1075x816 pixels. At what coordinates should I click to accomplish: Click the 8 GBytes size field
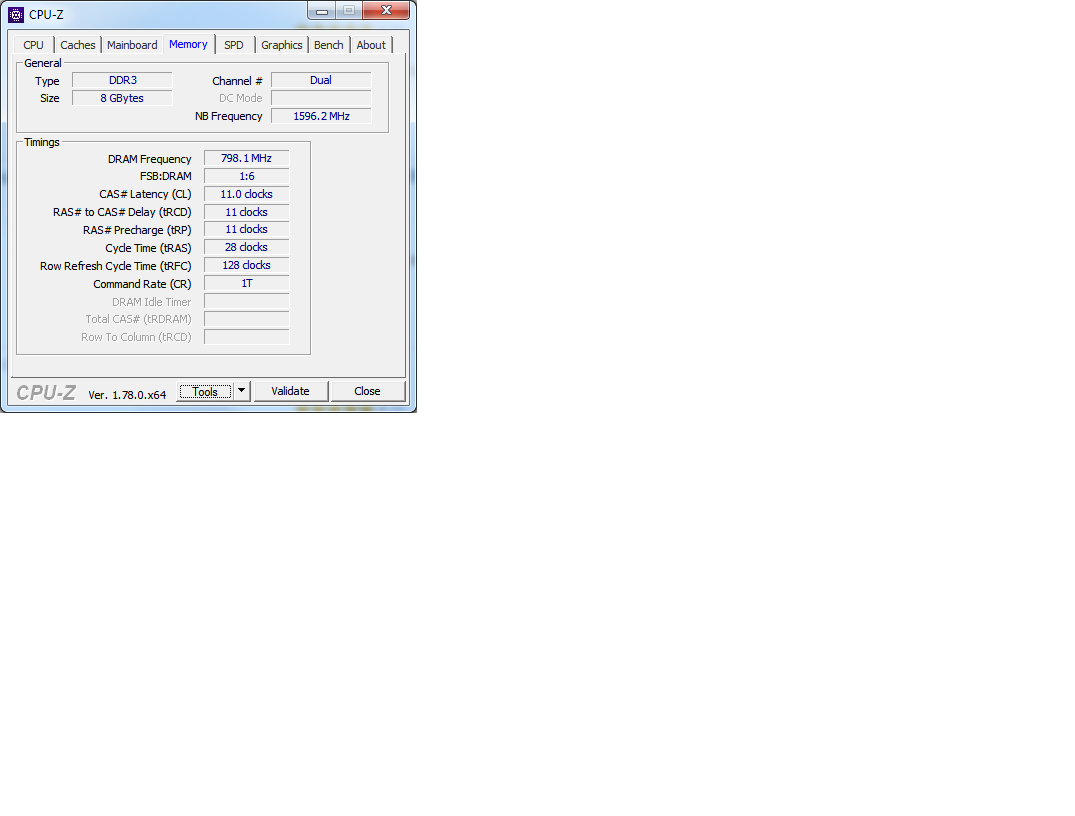point(122,98)
